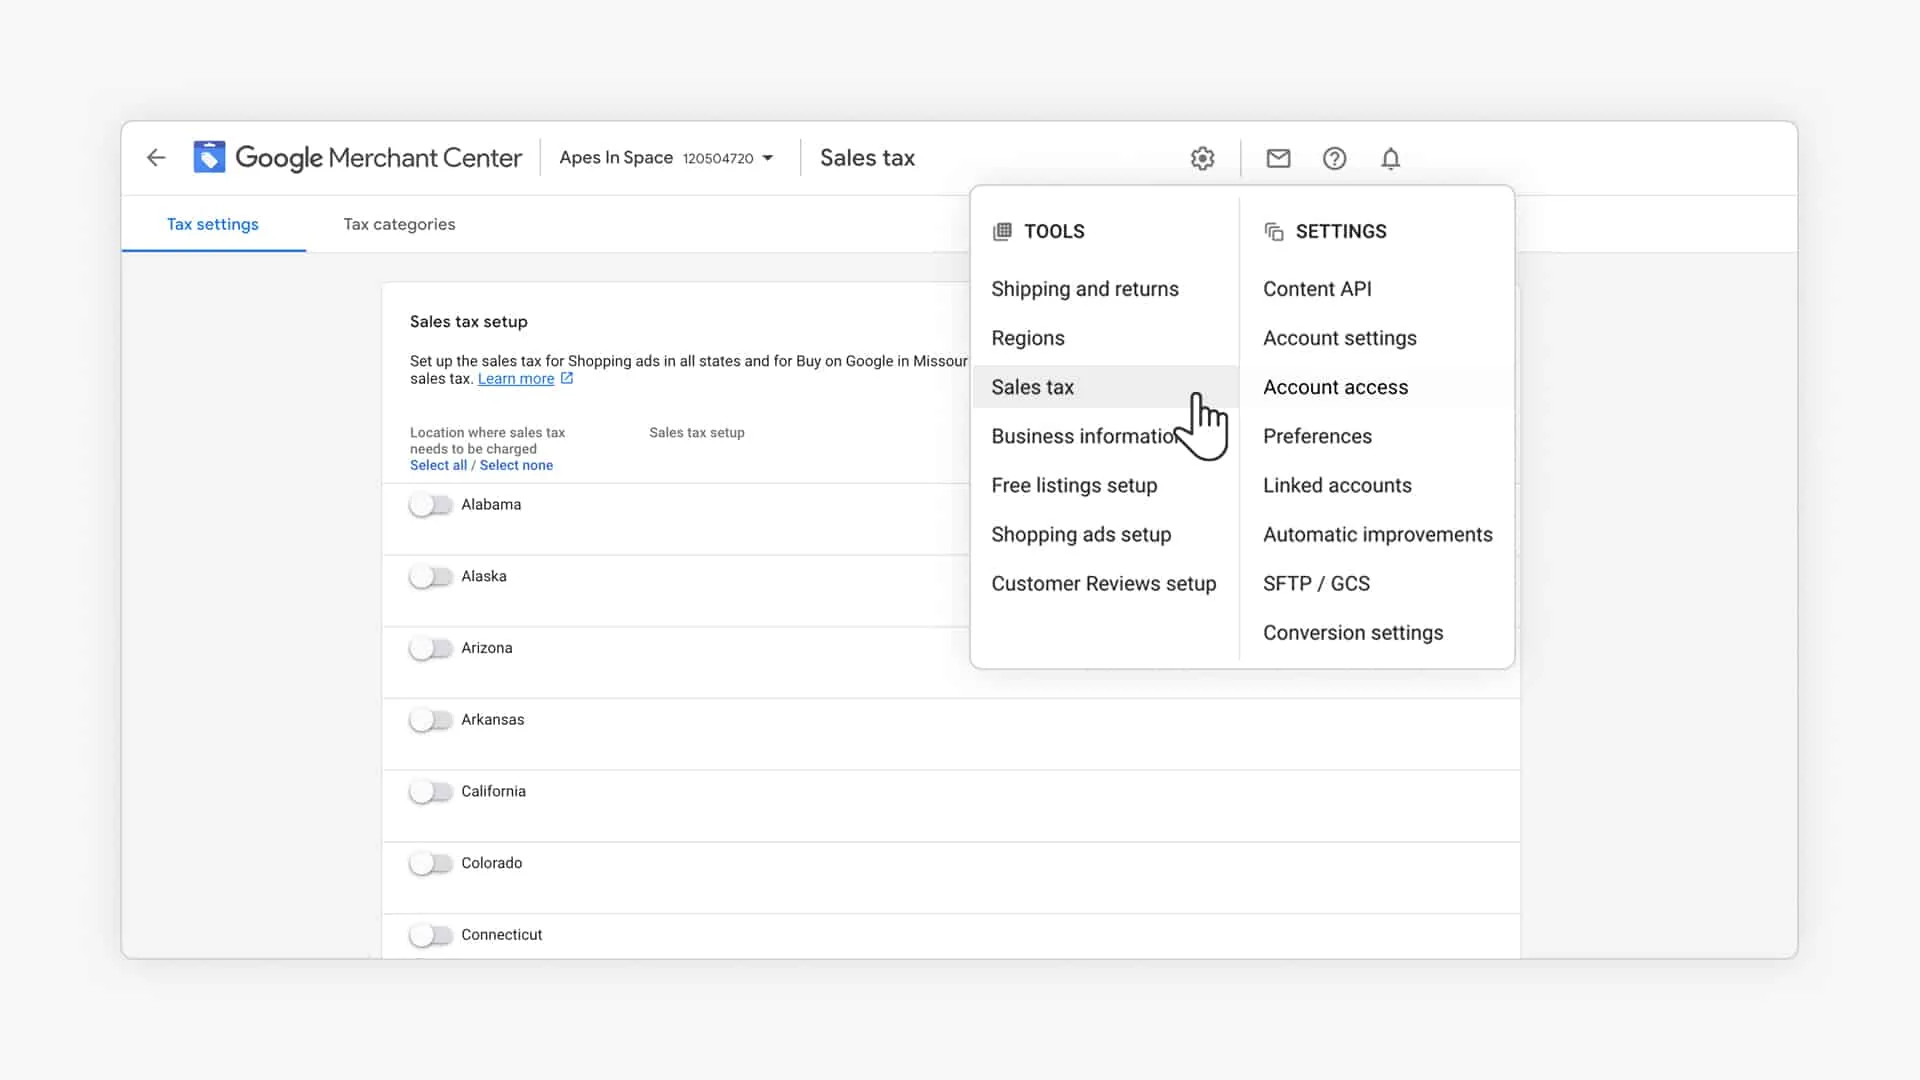The height and width of the screenshot is (1080, 1920).
Task: Open Account access in Settings menu
Action: click(x=1335, y=387)
